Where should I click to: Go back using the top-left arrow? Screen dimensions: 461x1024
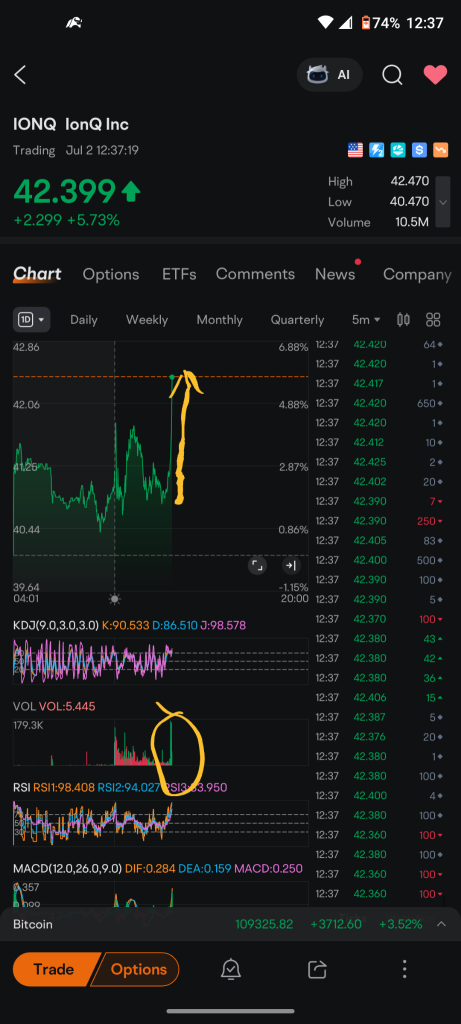point(20,74)
